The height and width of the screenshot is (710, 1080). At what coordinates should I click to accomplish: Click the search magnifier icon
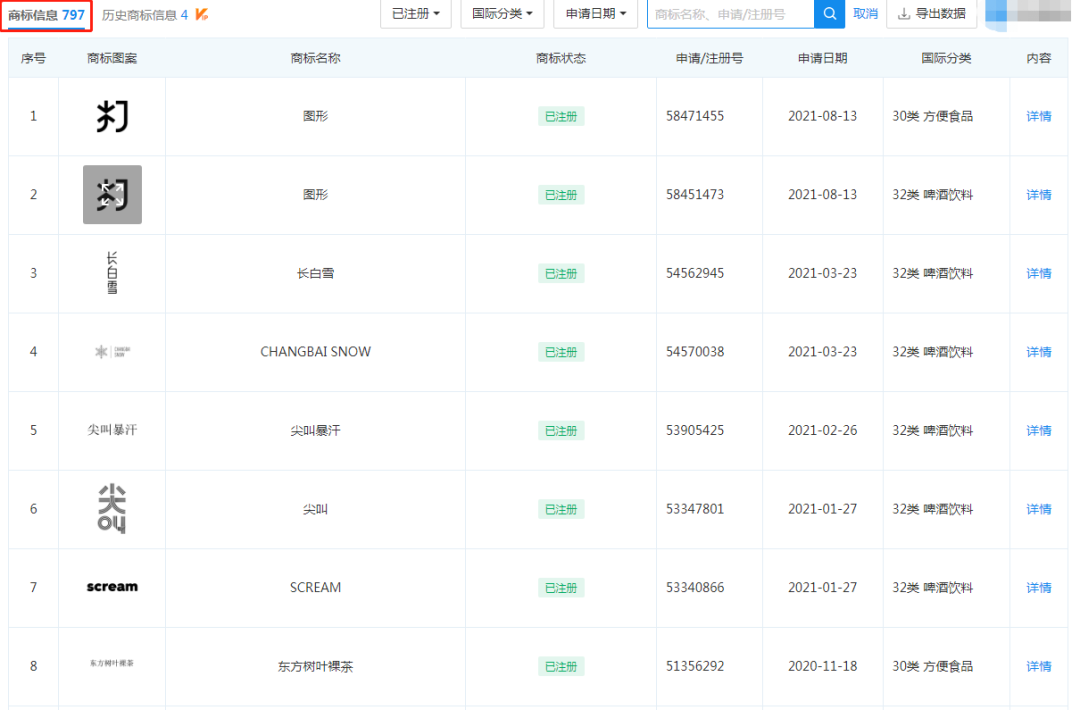[829, 14]
